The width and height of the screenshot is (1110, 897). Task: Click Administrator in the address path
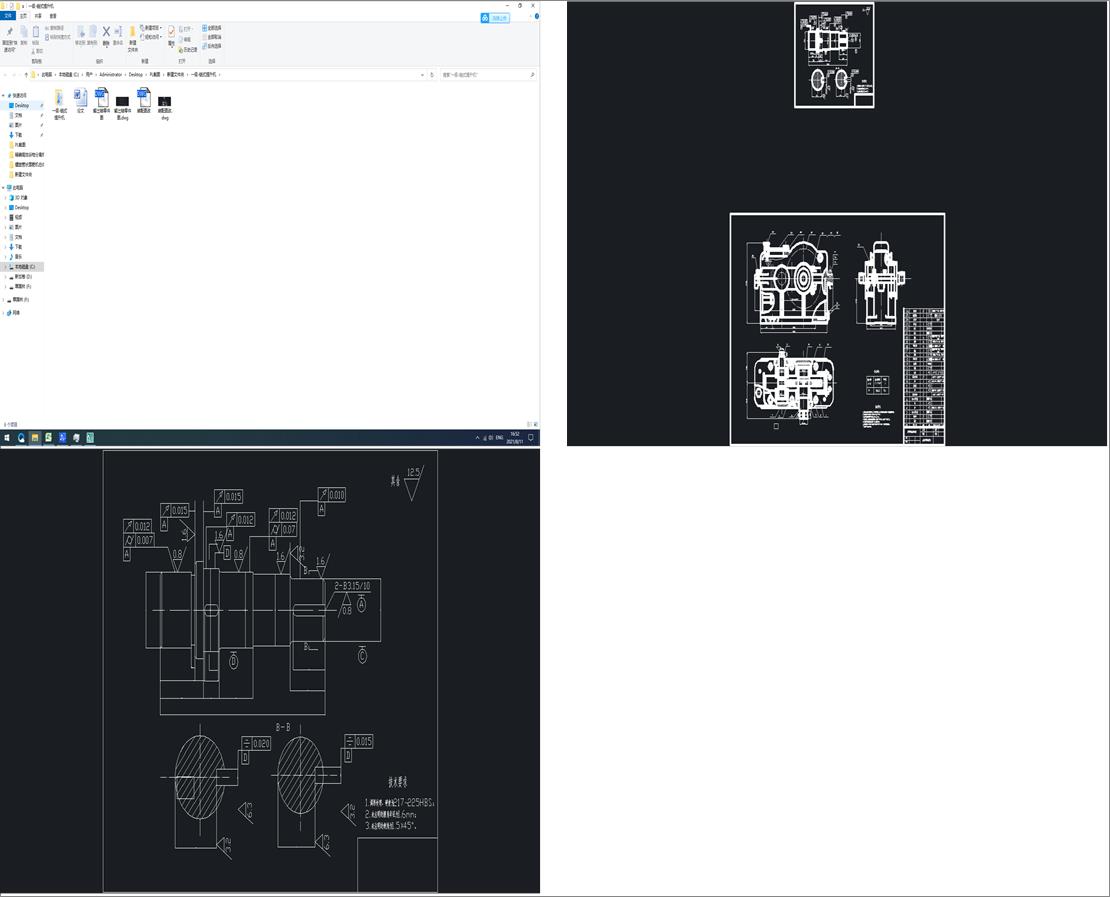[110, 74]
